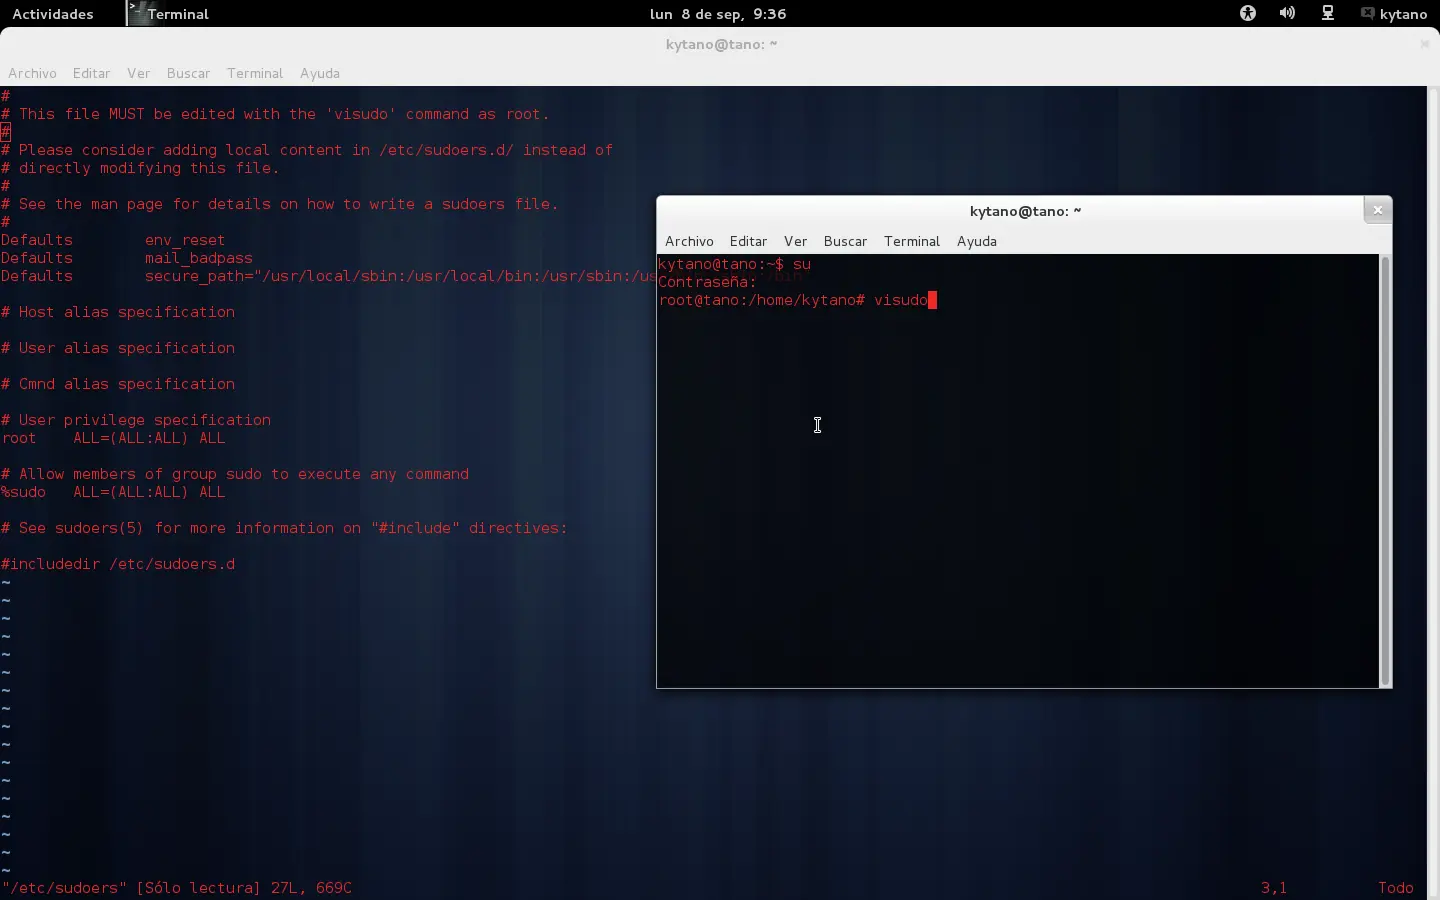Open Ver menu in front terminal
This screenshot has width=1440, height=900.
pyautogui.click(x=795, y=241)
